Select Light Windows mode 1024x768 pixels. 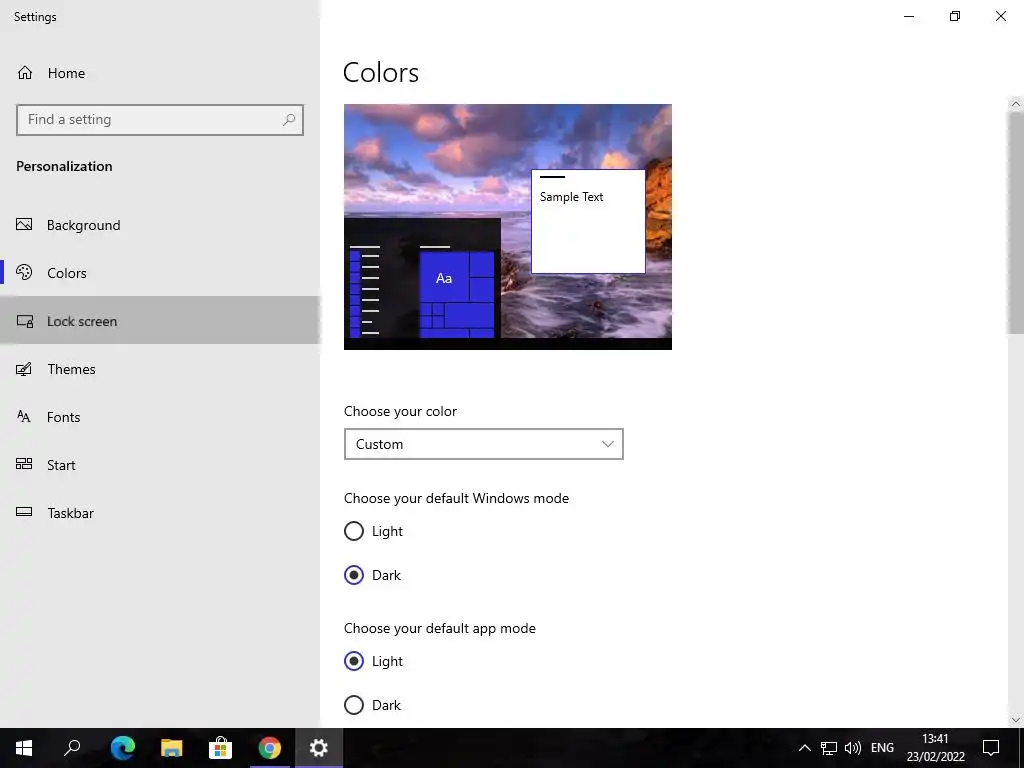tap(354, 531)
